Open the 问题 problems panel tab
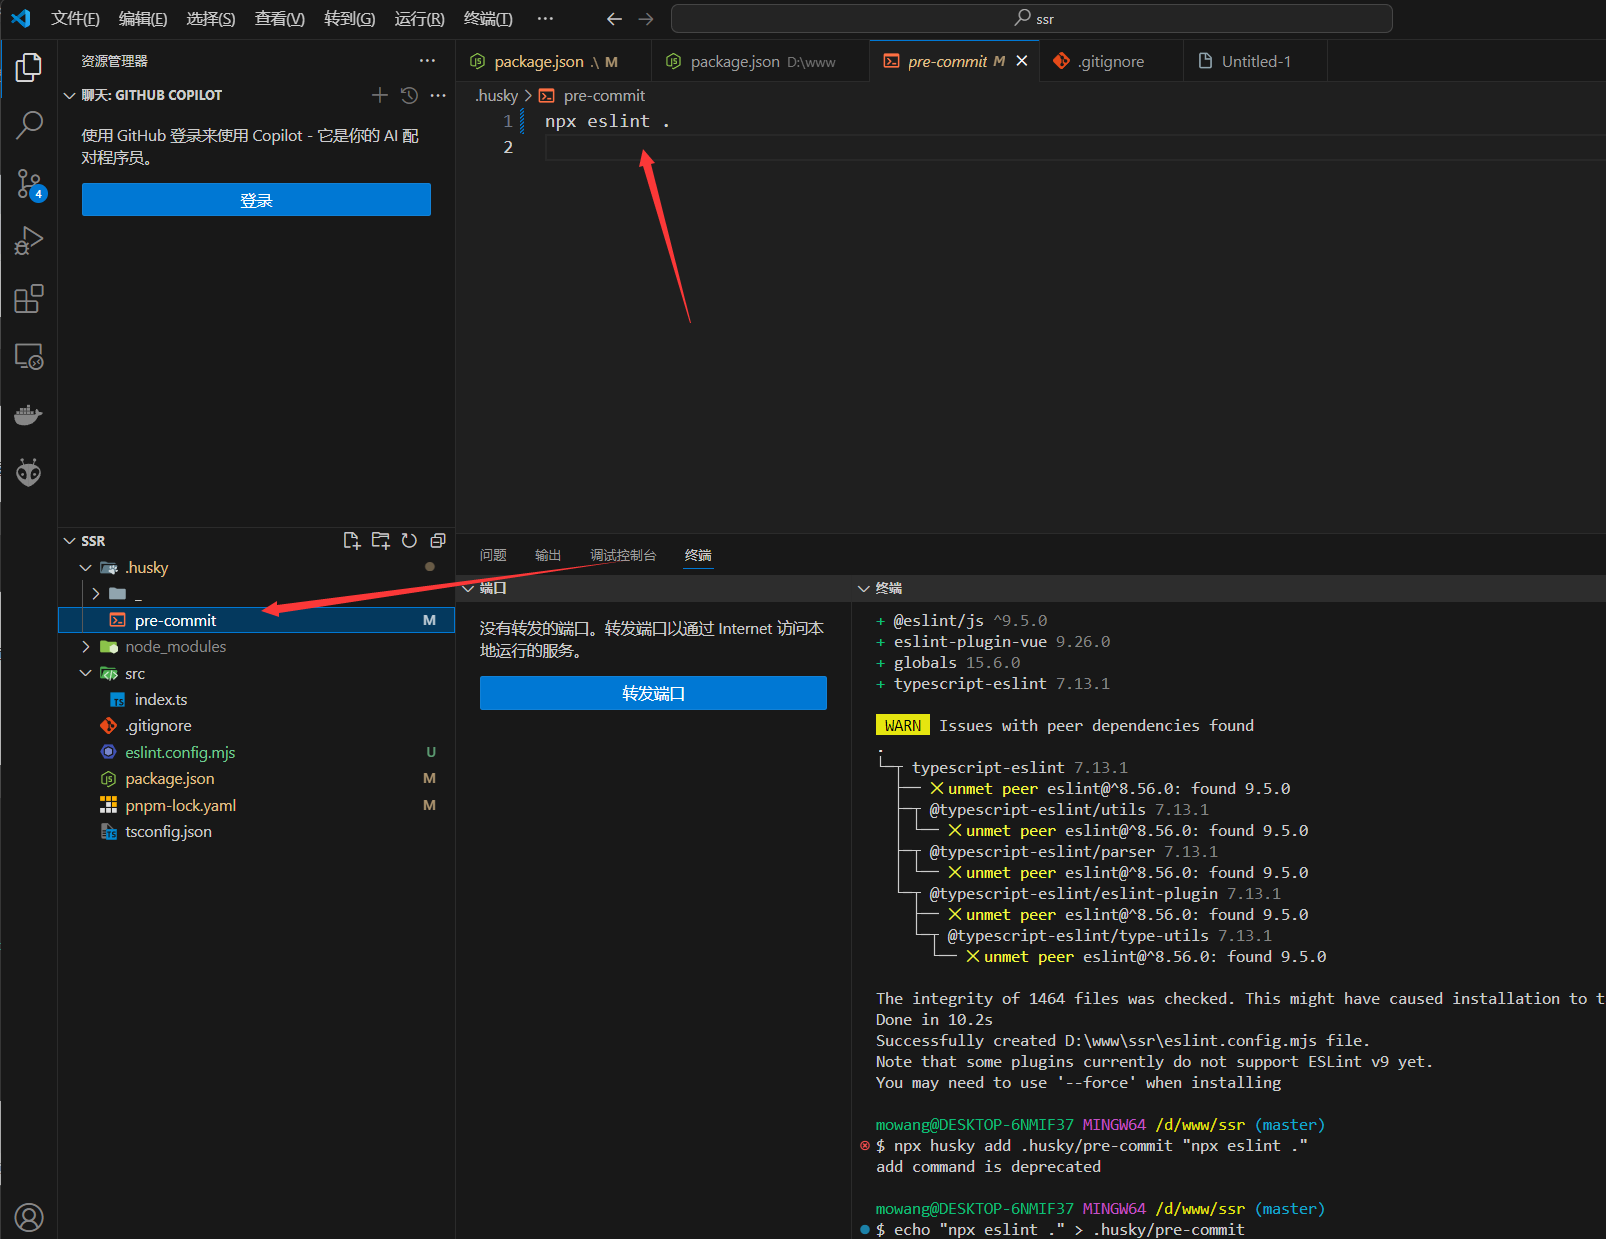Viewport: 1606px width, 1239px height. 493,555
